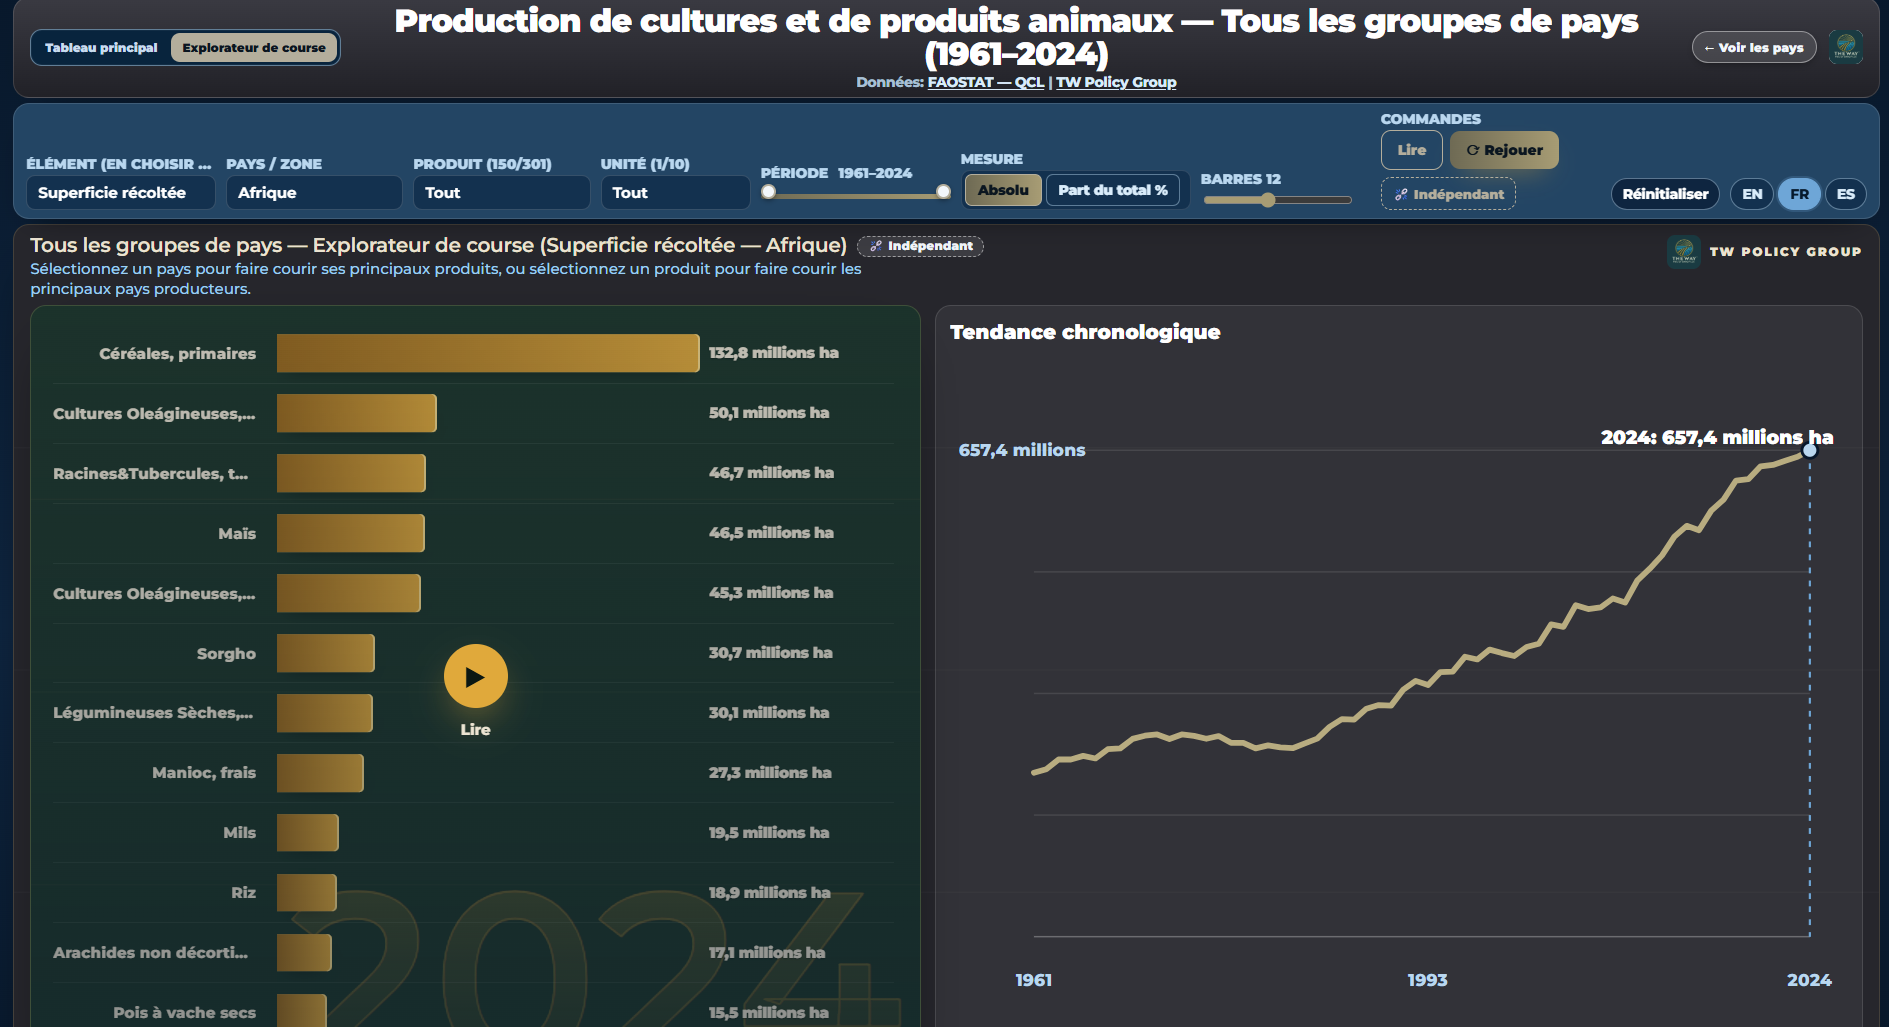This screenshot has width=1889, height=1027.
Task: Start the race with the round play icon
Action: click(475, 676)
